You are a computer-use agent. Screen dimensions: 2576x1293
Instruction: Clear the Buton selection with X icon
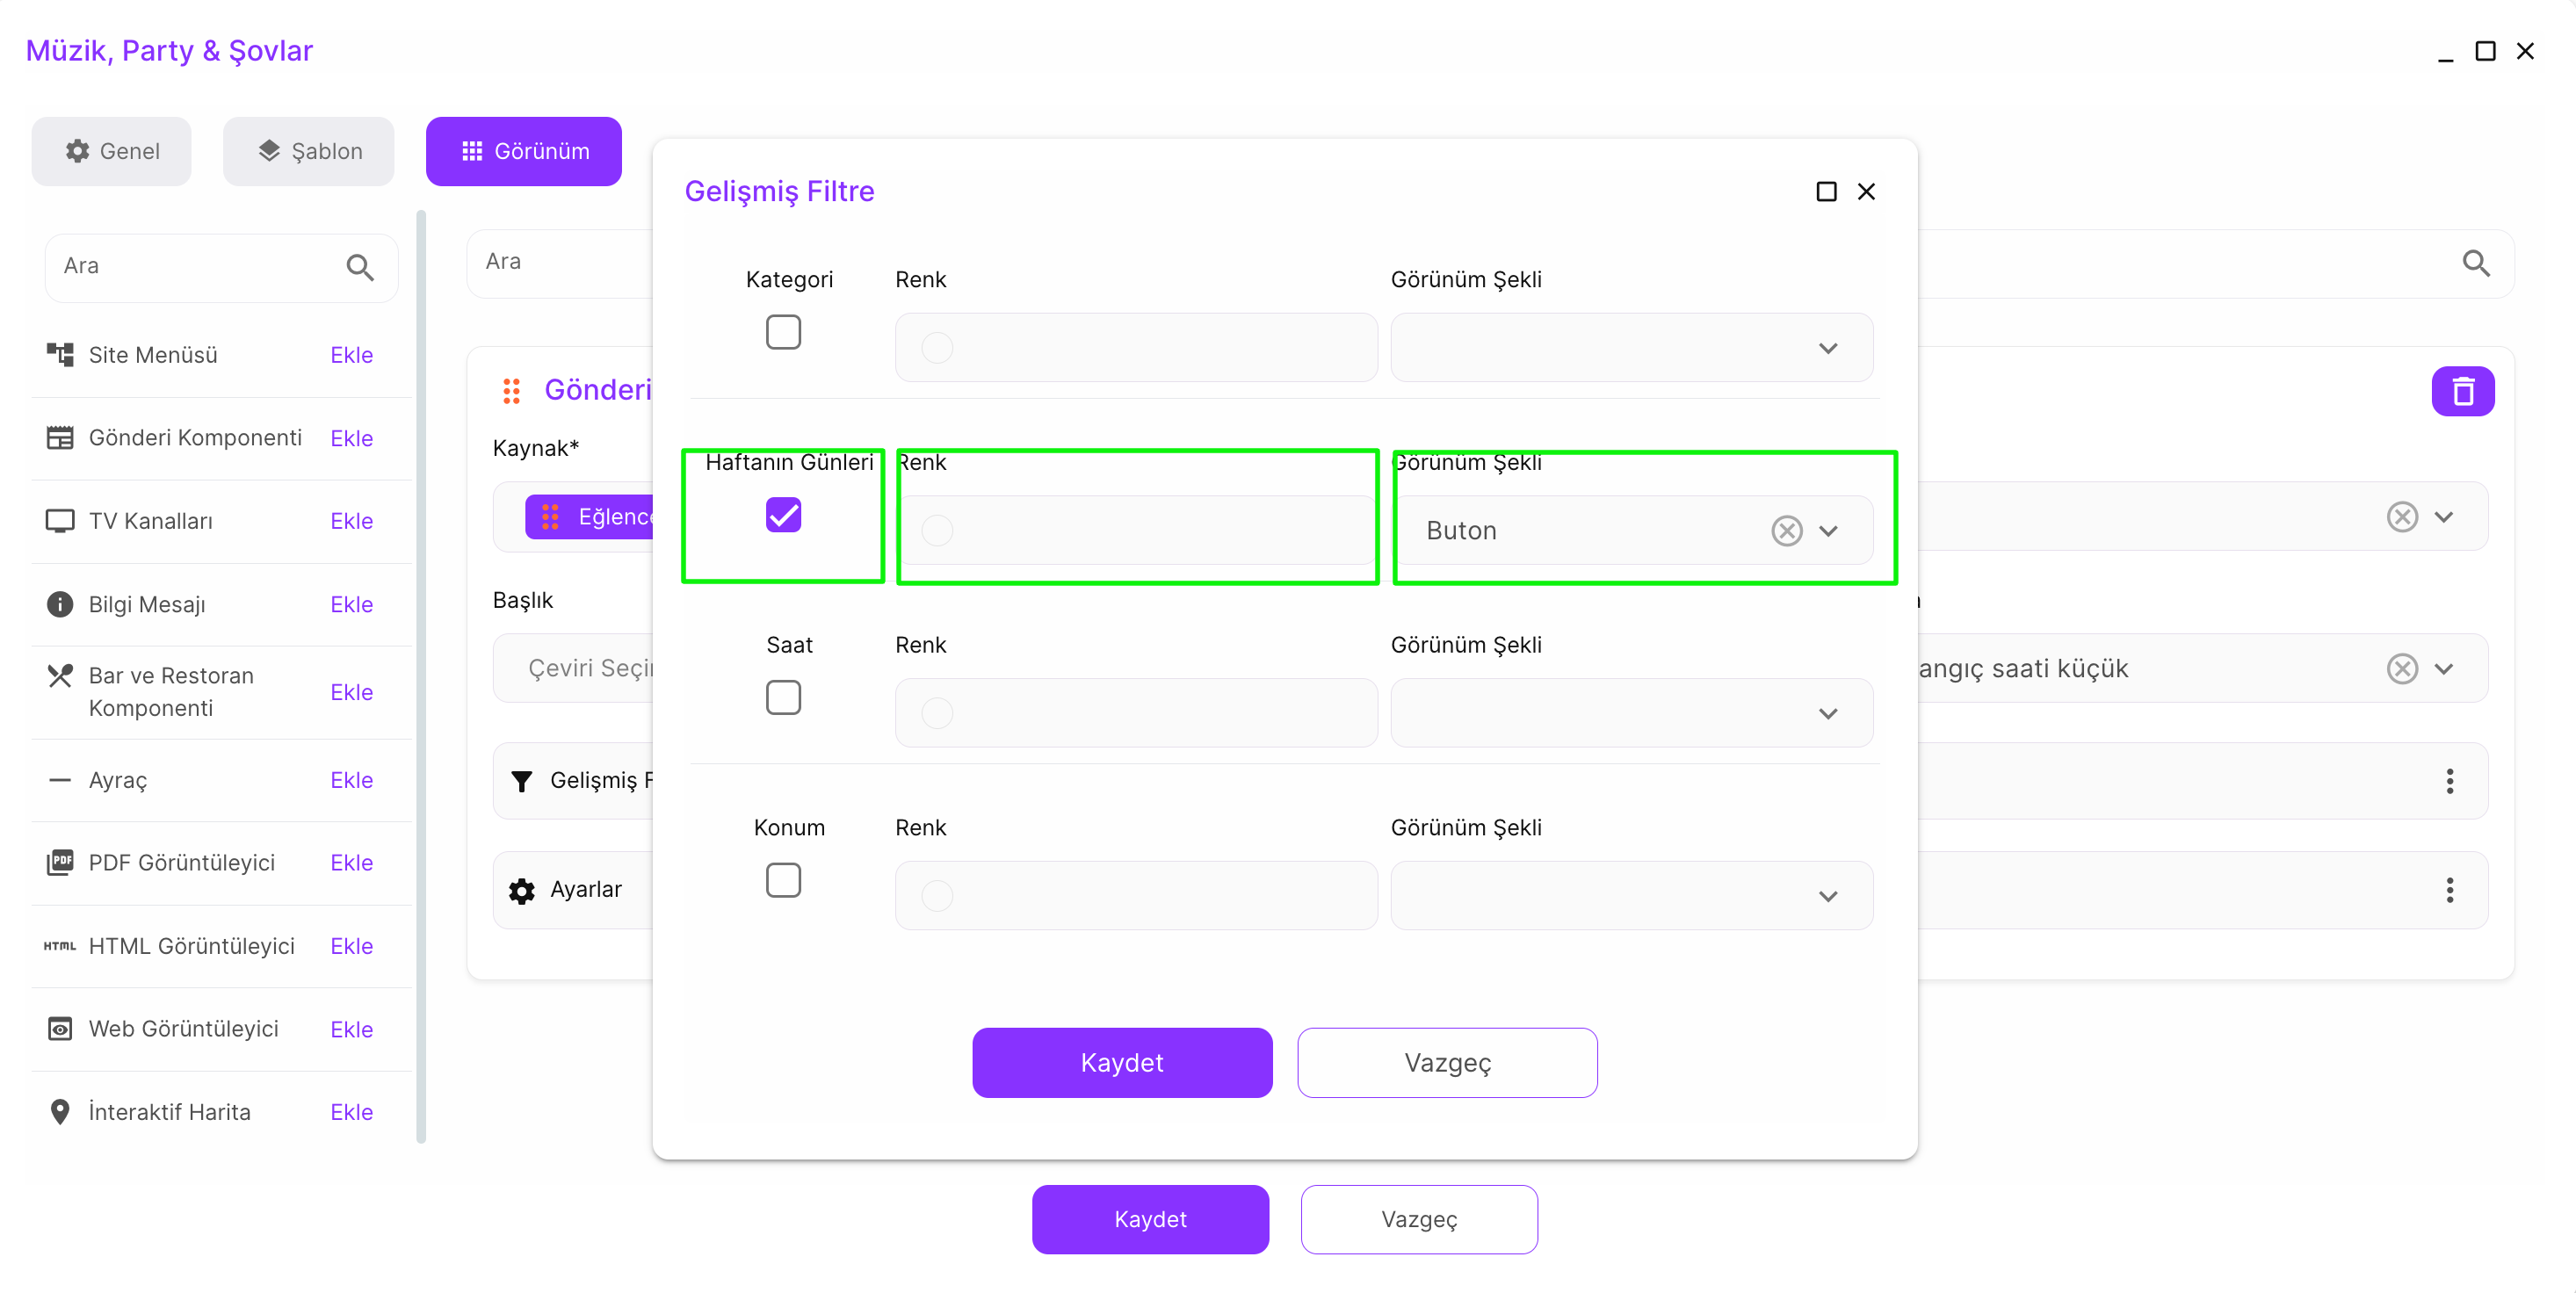tap(1786, 530)
